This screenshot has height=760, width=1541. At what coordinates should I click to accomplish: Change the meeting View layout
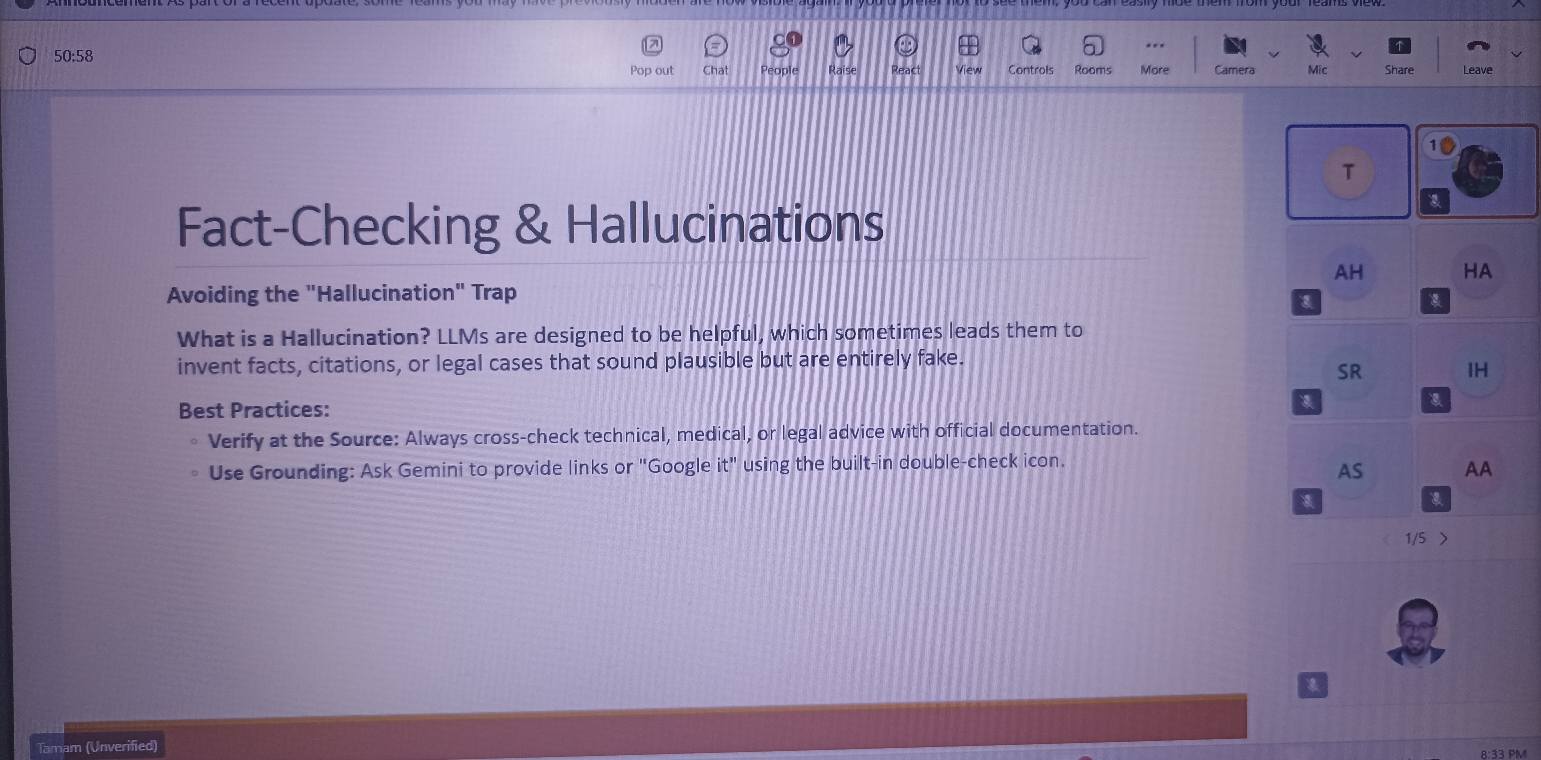967,53
